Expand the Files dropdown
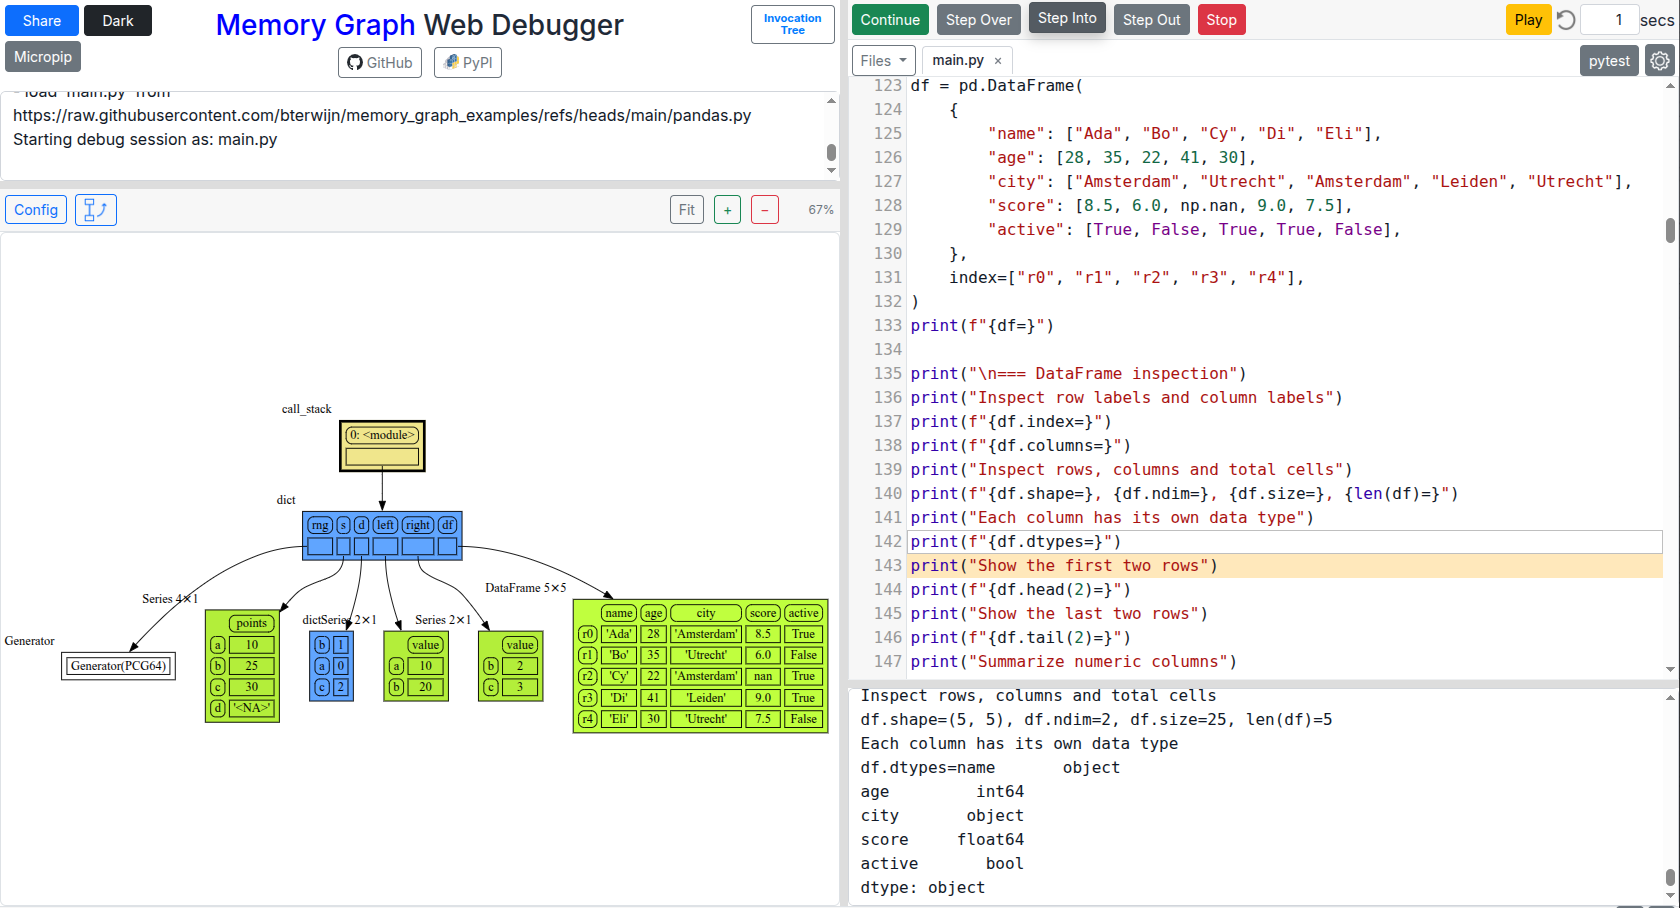This screenshot has height=908, width=1680. (x=883, y=61)
